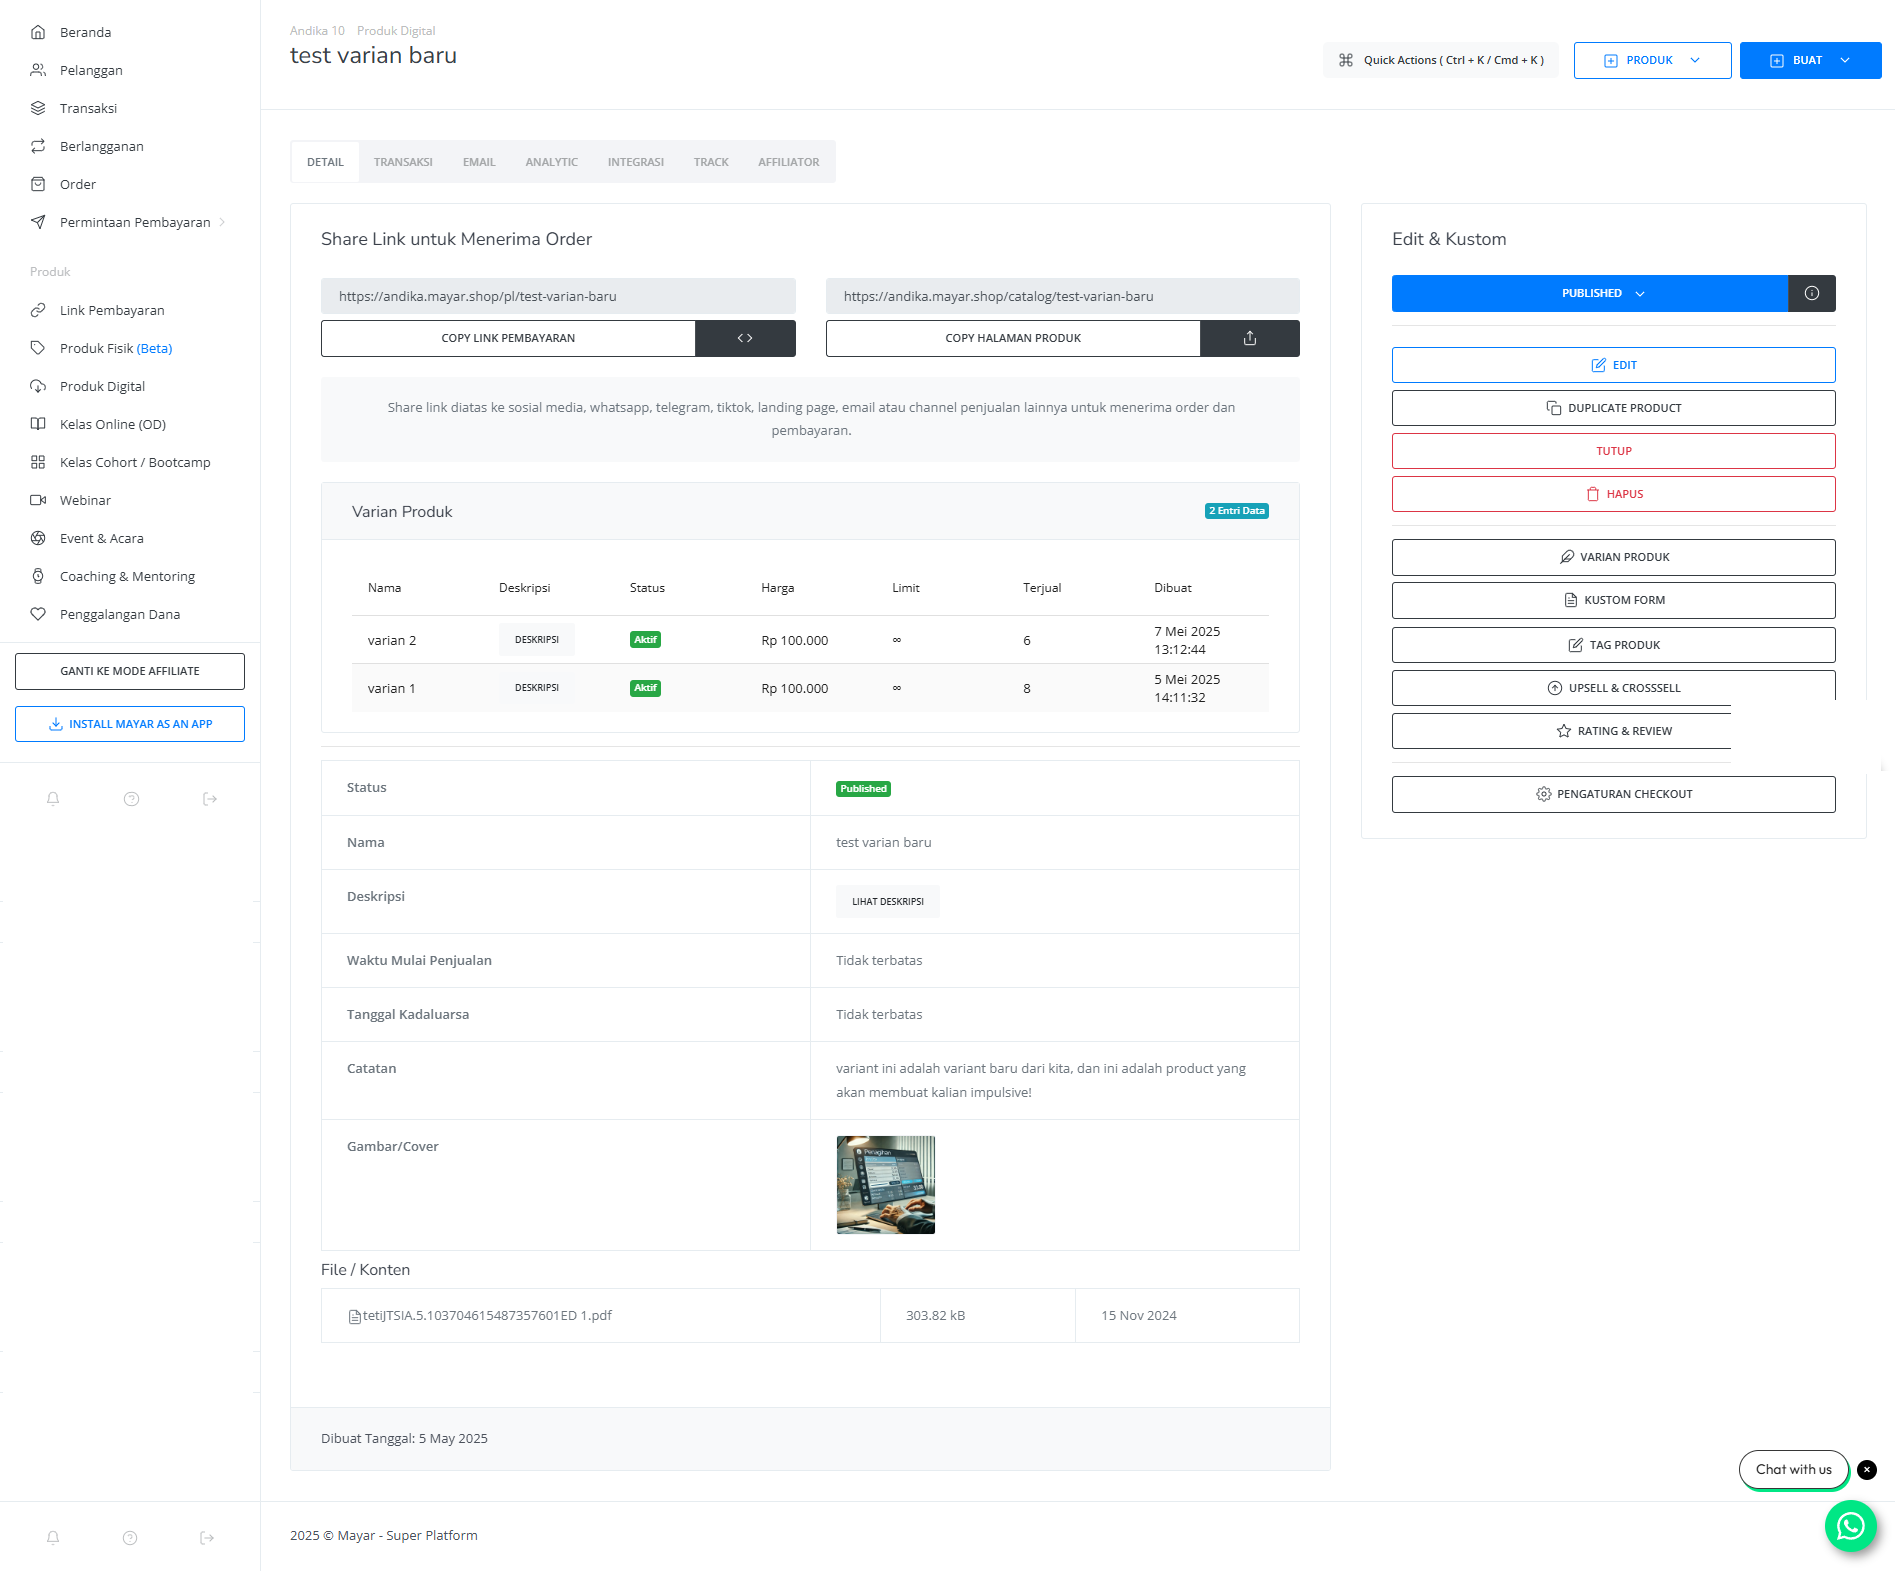The image size is (1895, 1571).
Task: Open Produk Fisik (Beta) page
Action: point(116,348)
